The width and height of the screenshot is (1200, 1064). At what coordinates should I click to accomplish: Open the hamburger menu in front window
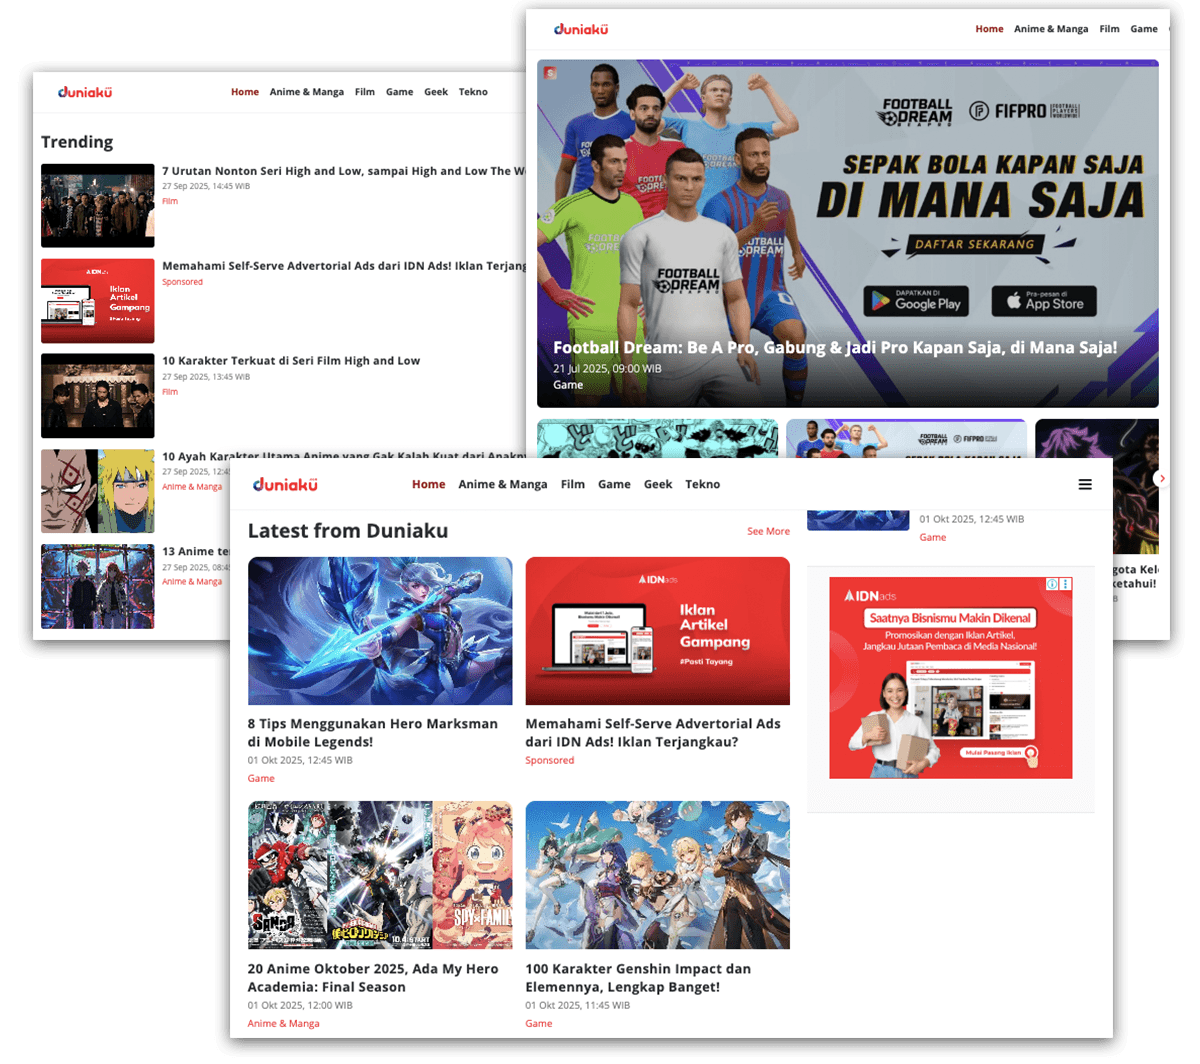(1085, 485)
